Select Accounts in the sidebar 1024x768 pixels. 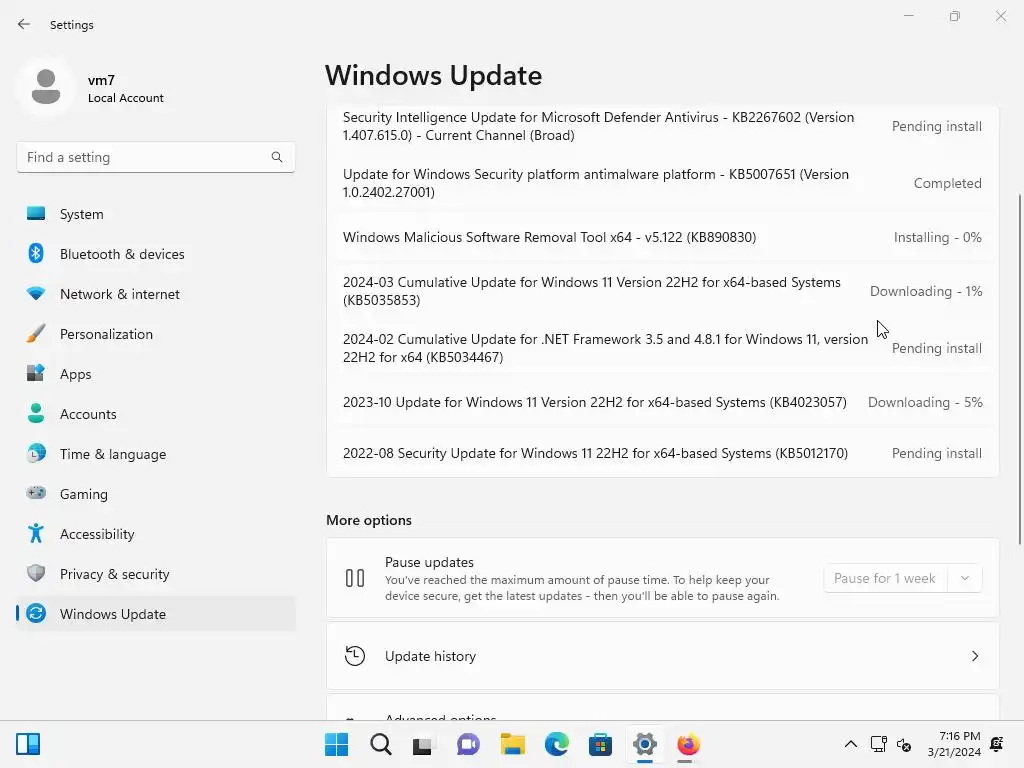[155, 414]
